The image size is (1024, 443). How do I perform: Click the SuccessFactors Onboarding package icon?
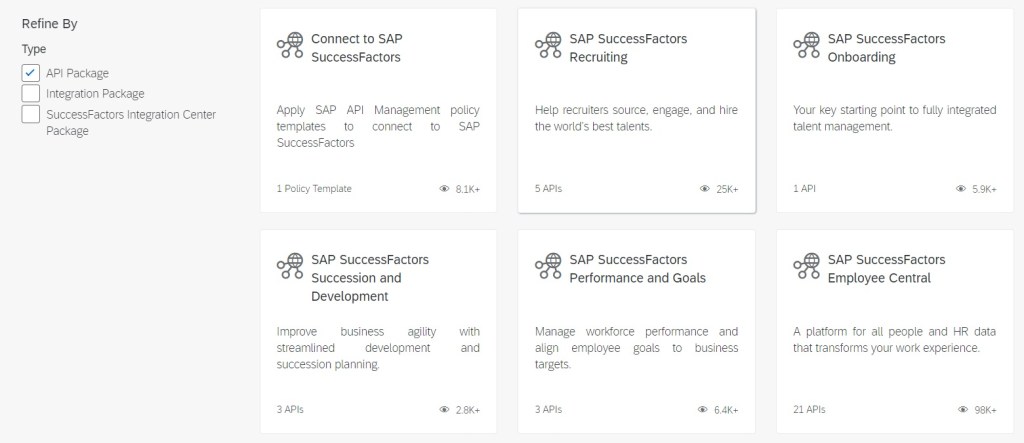click(x=806, y=46)
